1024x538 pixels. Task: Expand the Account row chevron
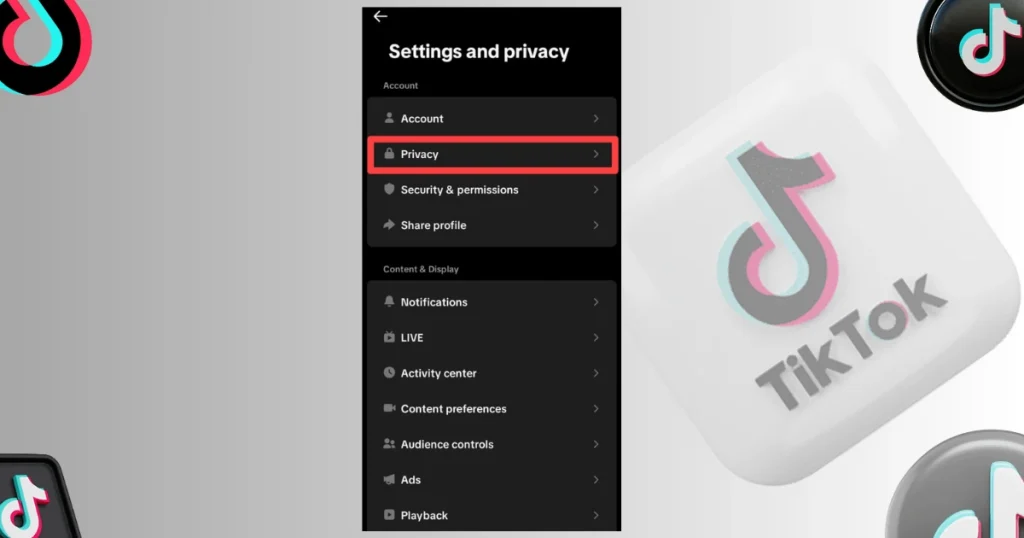click(596, 118)
